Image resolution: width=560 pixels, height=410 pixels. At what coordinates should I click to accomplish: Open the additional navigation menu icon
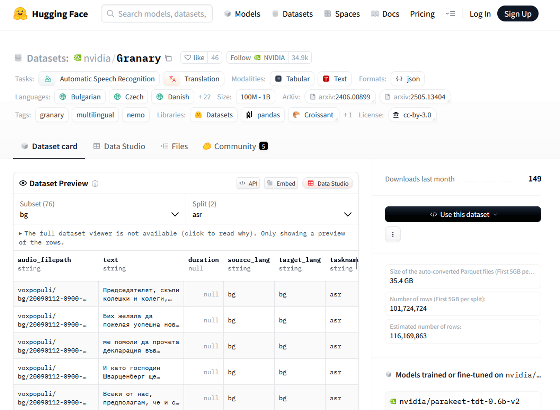click(450, 14)
